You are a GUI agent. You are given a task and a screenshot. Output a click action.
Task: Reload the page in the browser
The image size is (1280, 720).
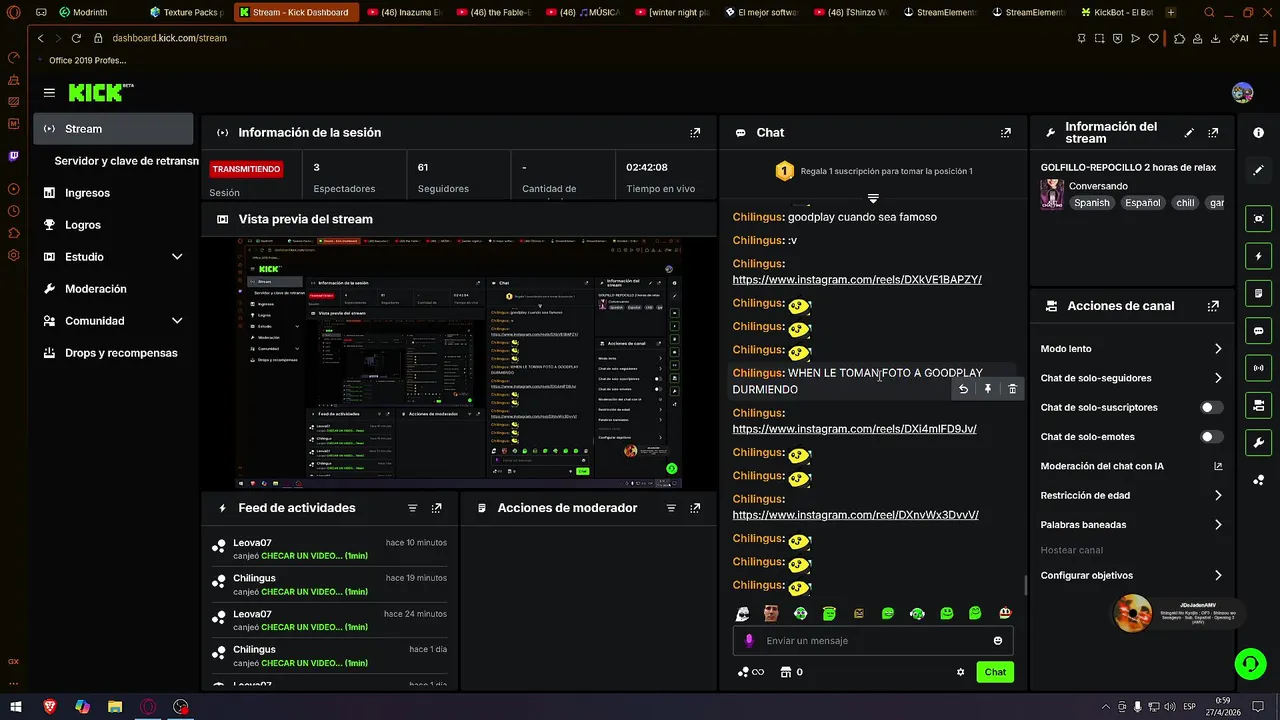coord(76,38)
